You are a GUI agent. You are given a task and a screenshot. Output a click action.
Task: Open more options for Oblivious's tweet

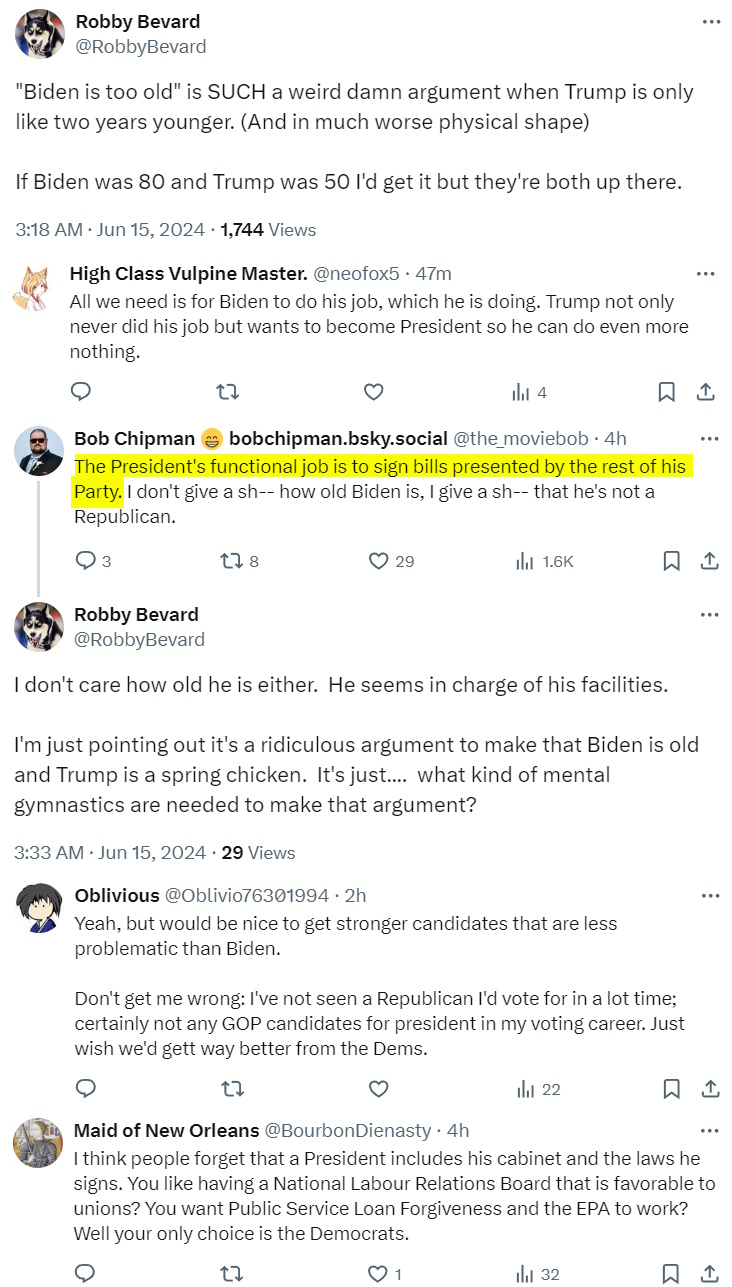709,895
